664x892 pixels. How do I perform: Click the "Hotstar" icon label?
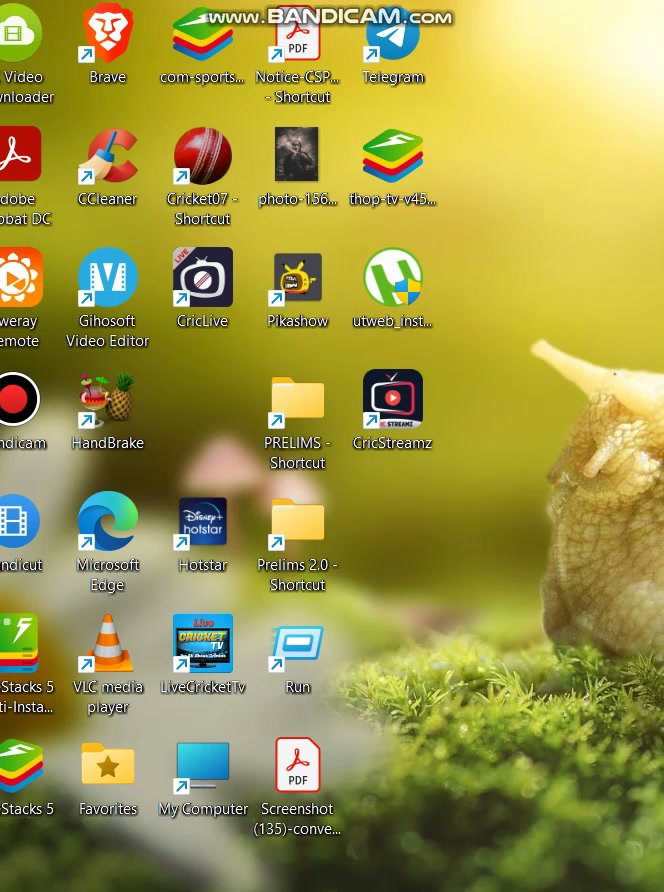point(203,565)
